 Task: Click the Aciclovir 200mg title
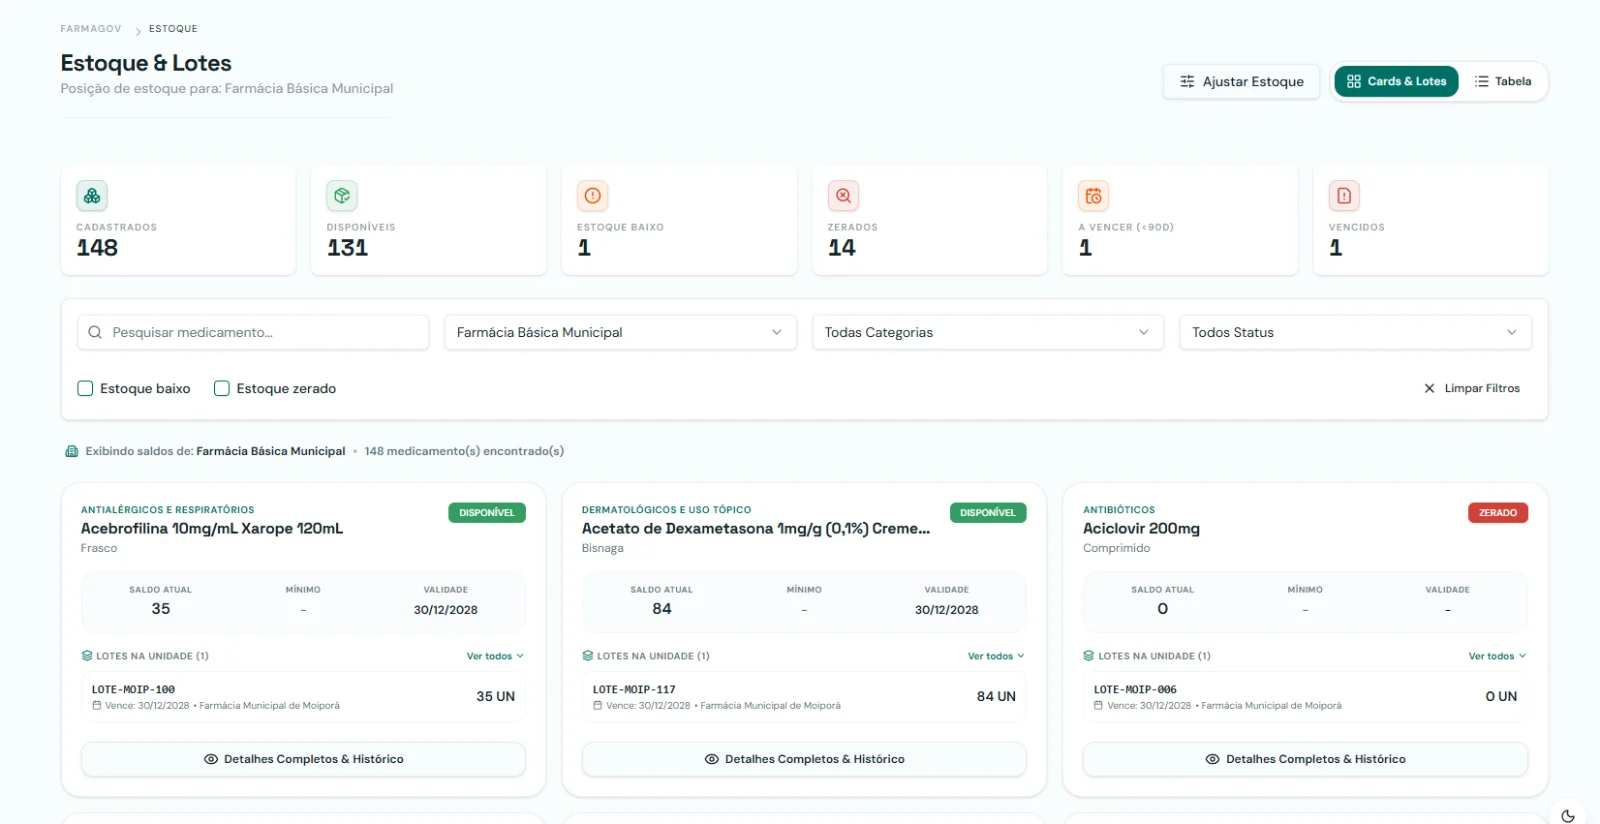1141,528
